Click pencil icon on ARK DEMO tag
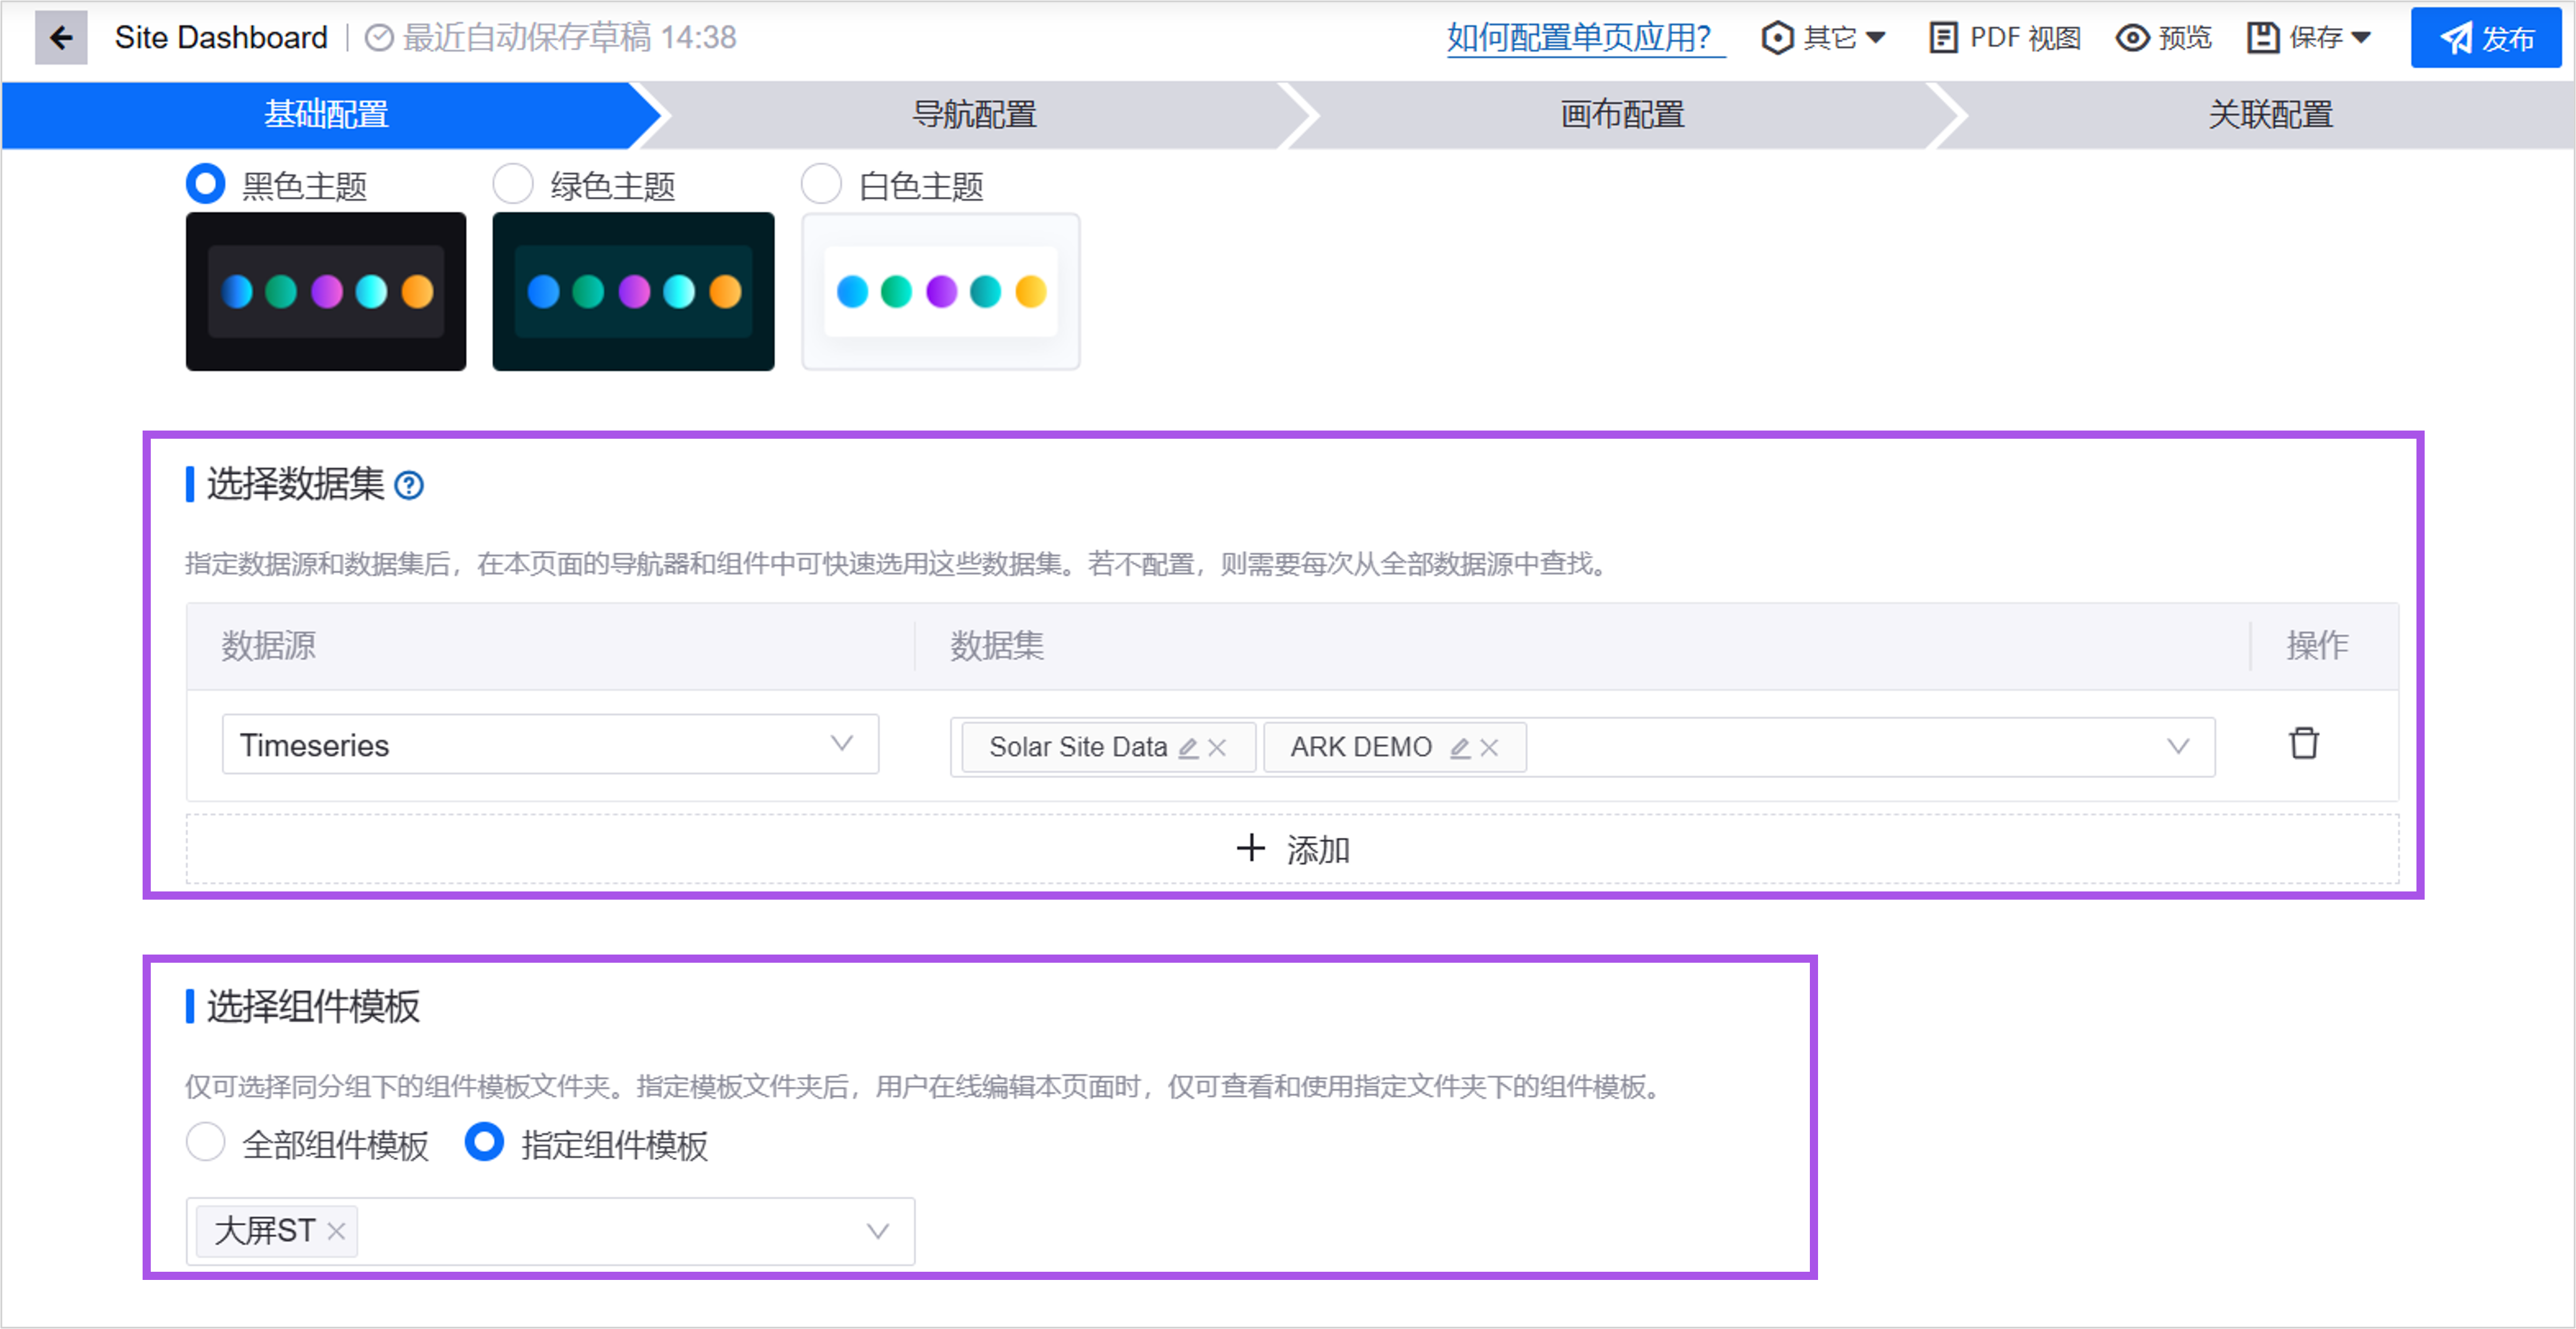Viewport: 2576px width, 1329px height. pyautogui.click(x=1460, y=748)
